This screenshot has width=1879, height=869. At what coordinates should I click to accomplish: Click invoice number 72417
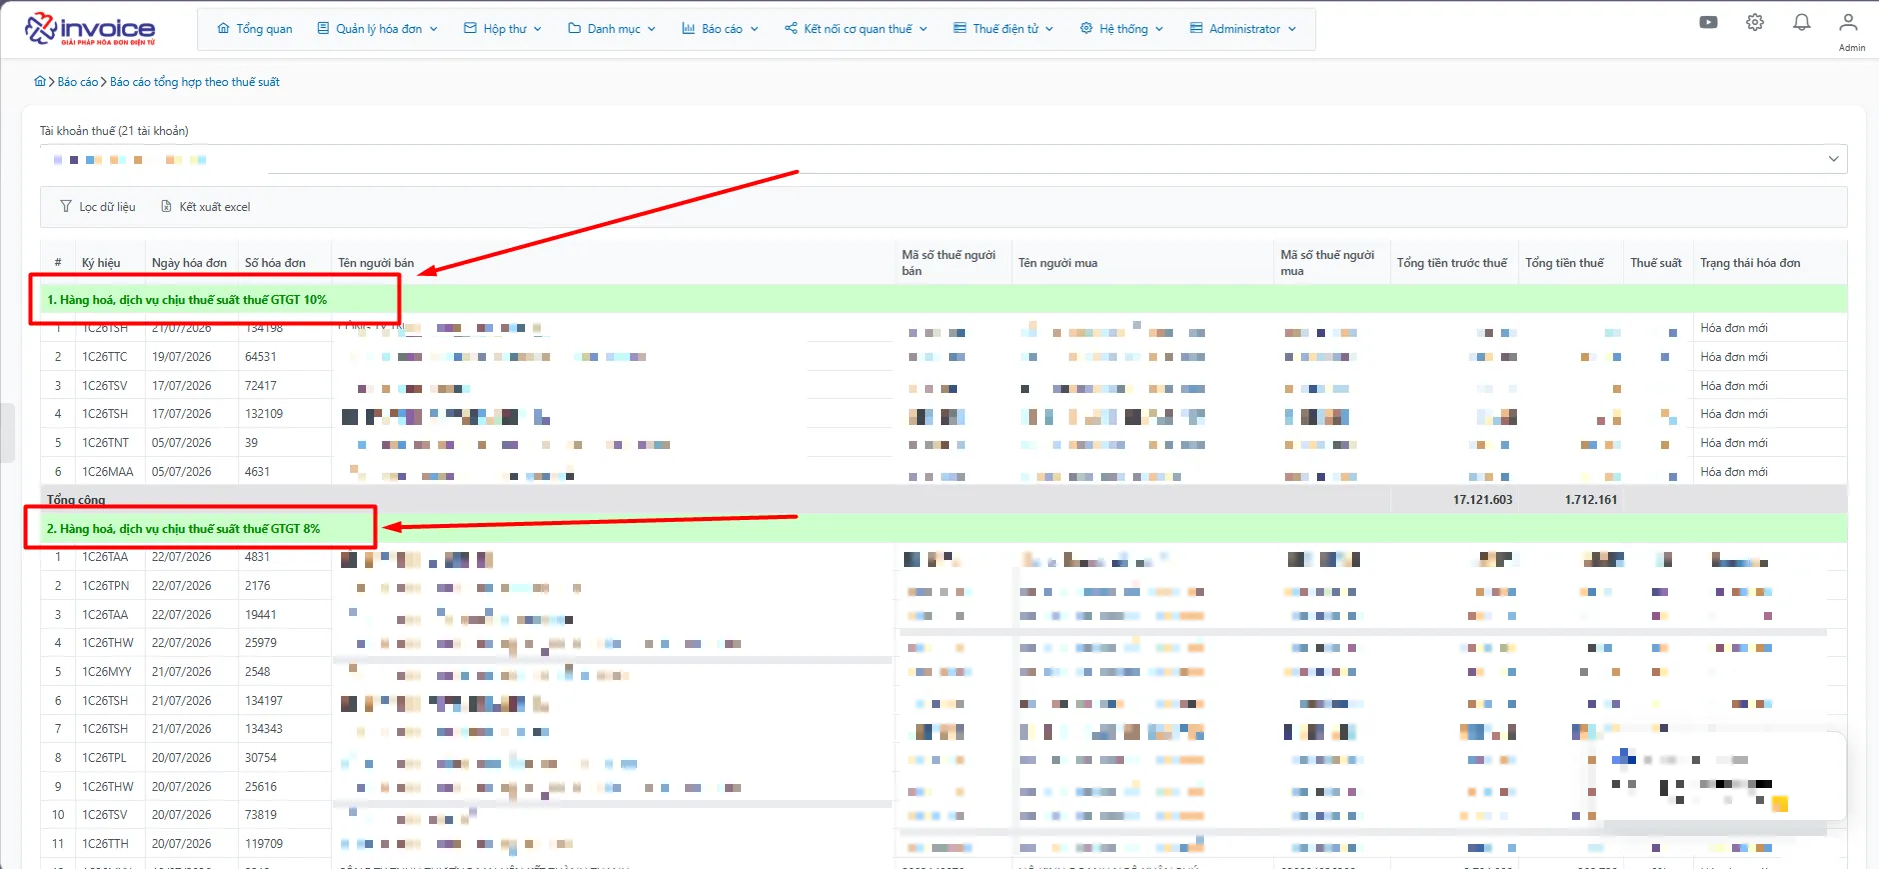tap(261, 386)
